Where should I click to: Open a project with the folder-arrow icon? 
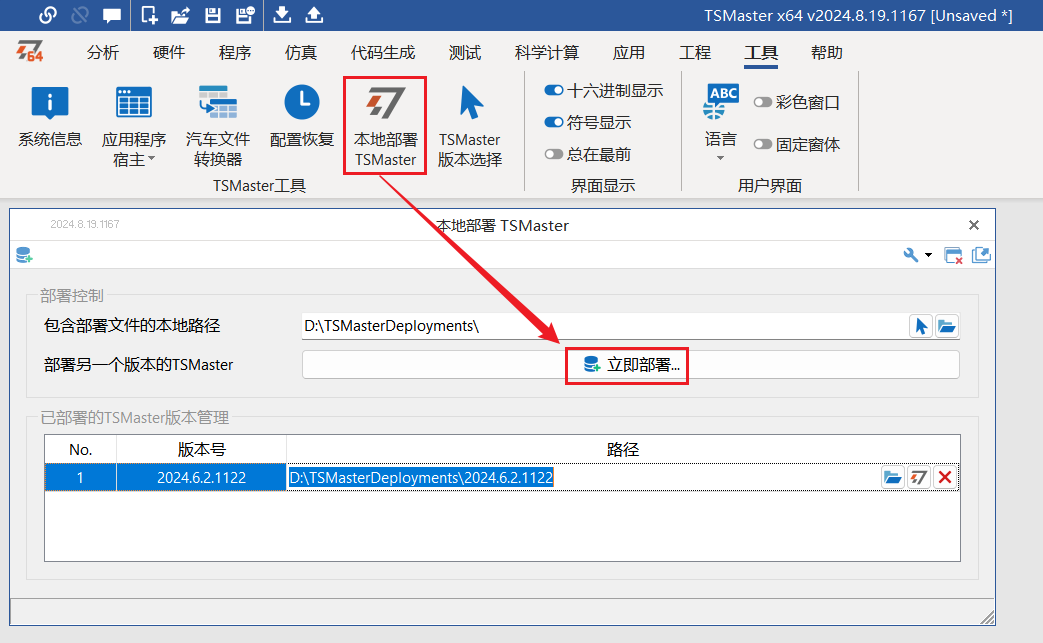click(x=180, y=15)
